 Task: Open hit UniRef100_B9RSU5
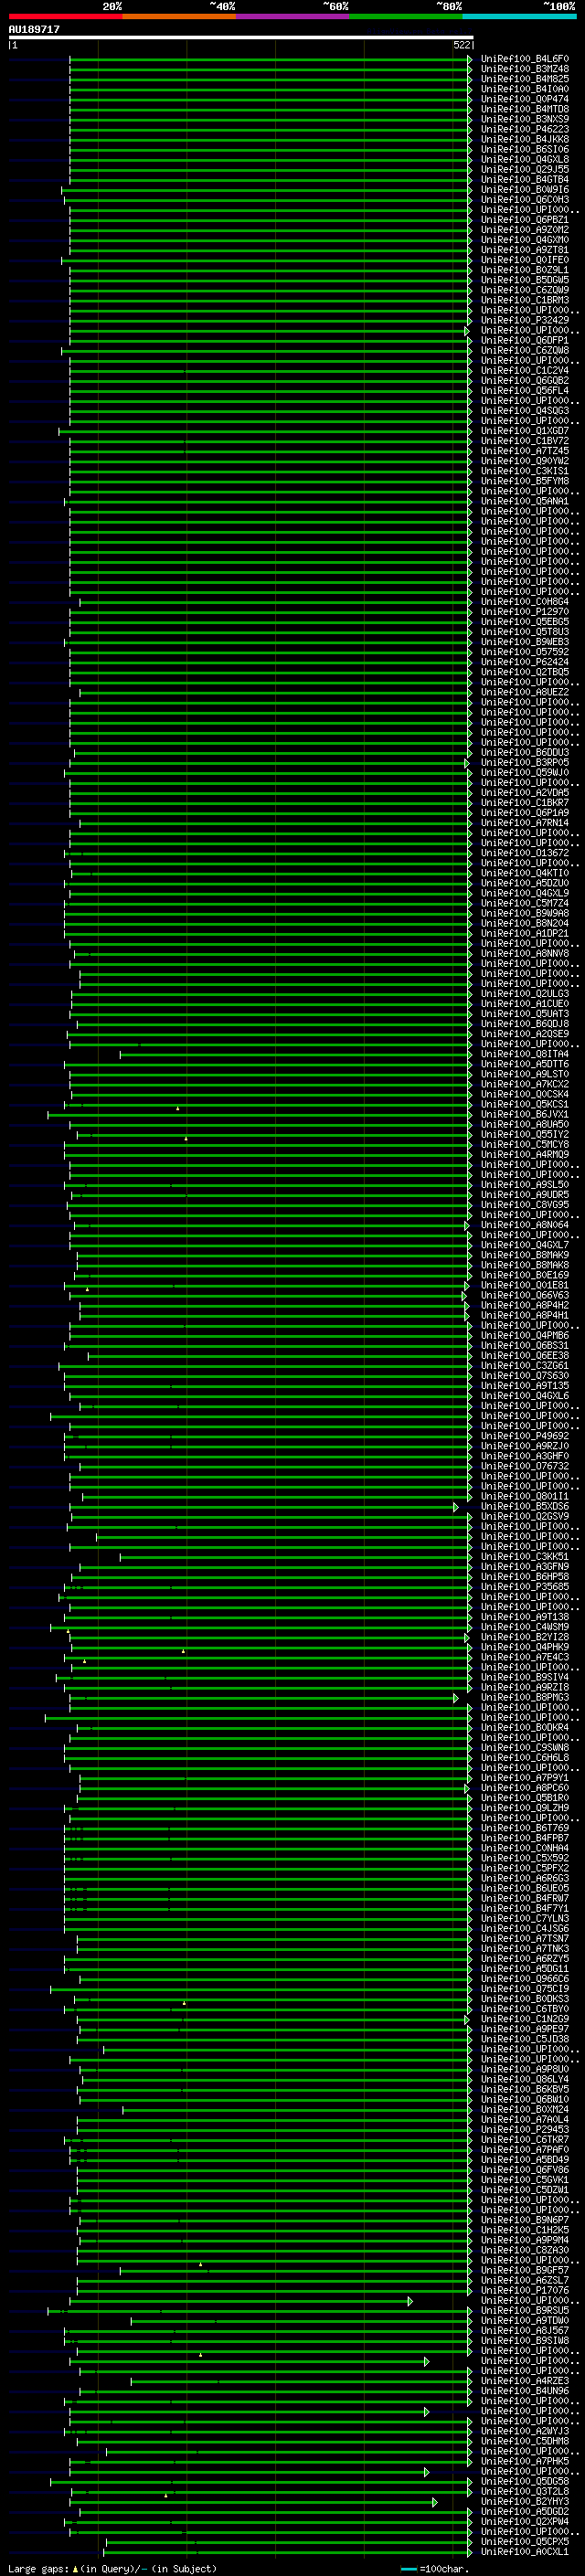point(525,2310)
